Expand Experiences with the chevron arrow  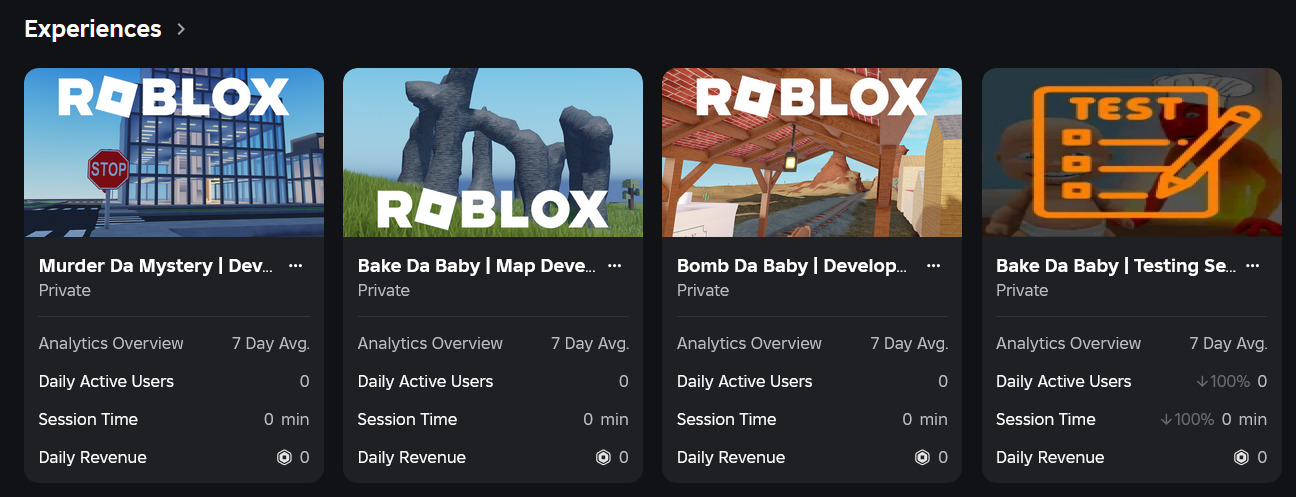click(181, 29)
